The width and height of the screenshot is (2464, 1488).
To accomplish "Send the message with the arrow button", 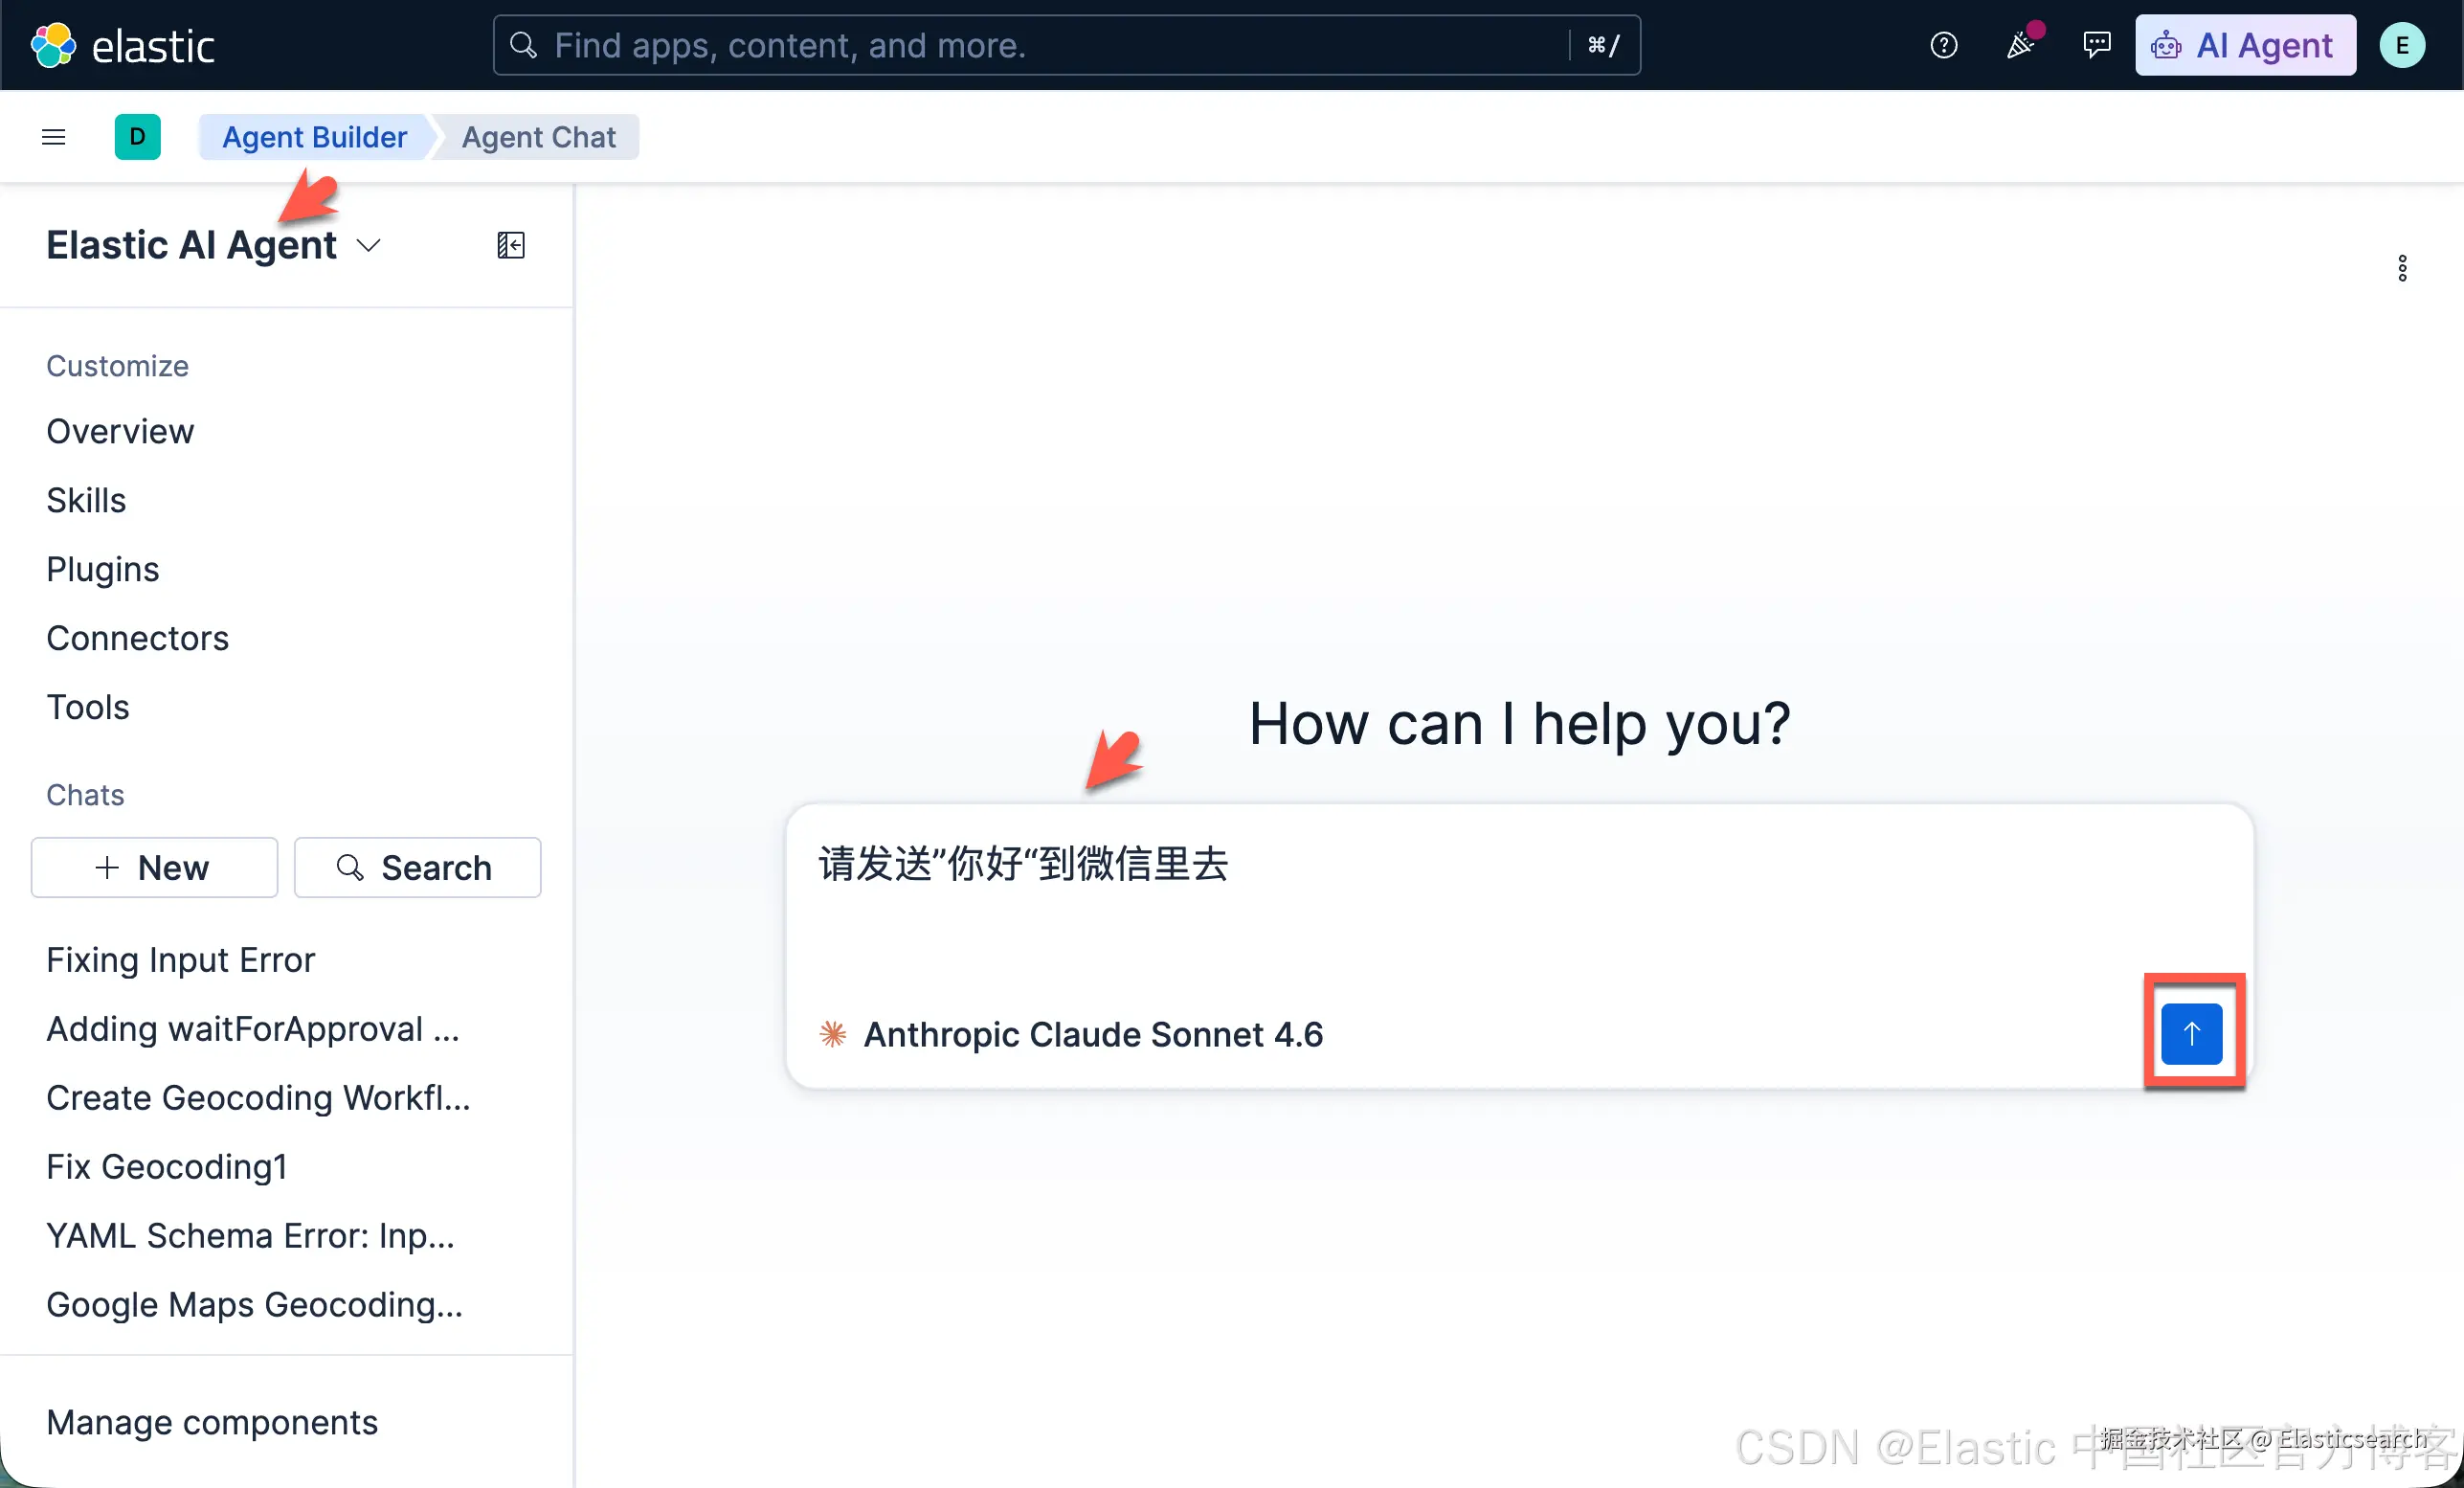I will (2191, 1033).
